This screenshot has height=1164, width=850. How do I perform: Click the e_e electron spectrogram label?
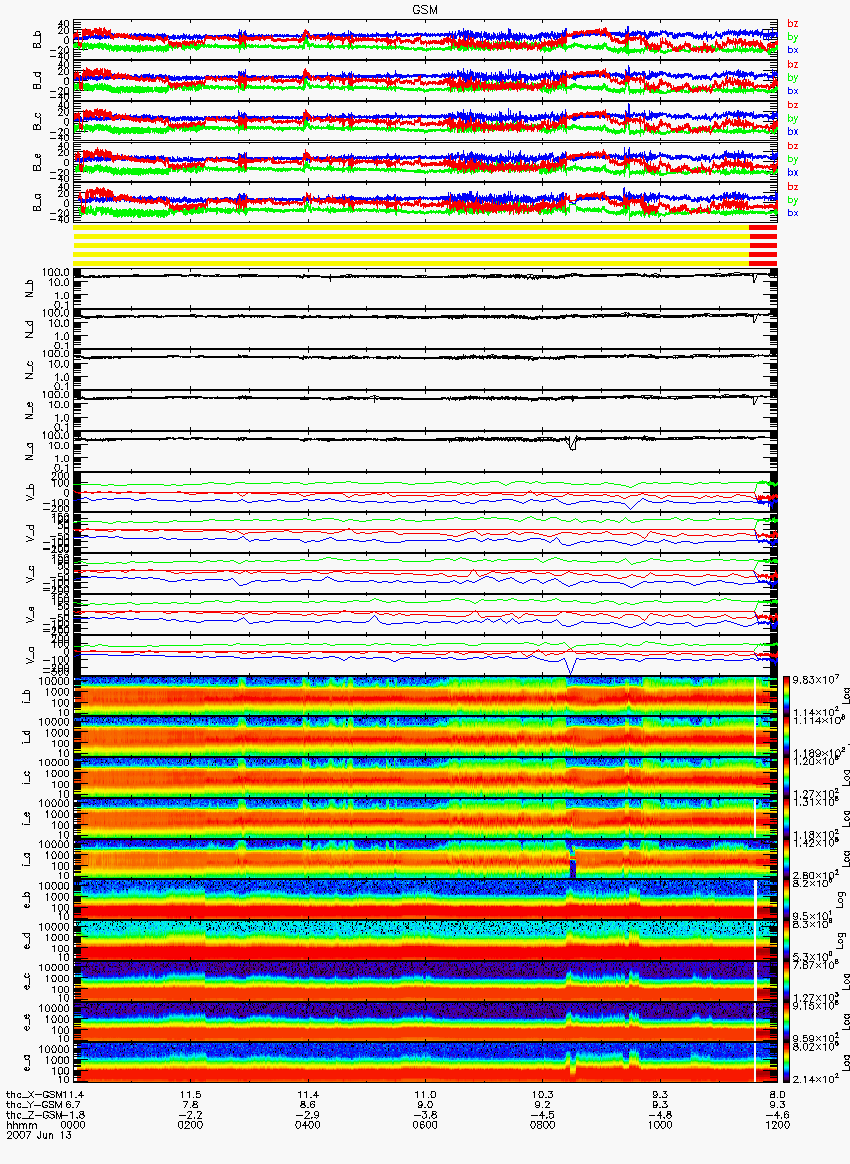pos(26,1021)
